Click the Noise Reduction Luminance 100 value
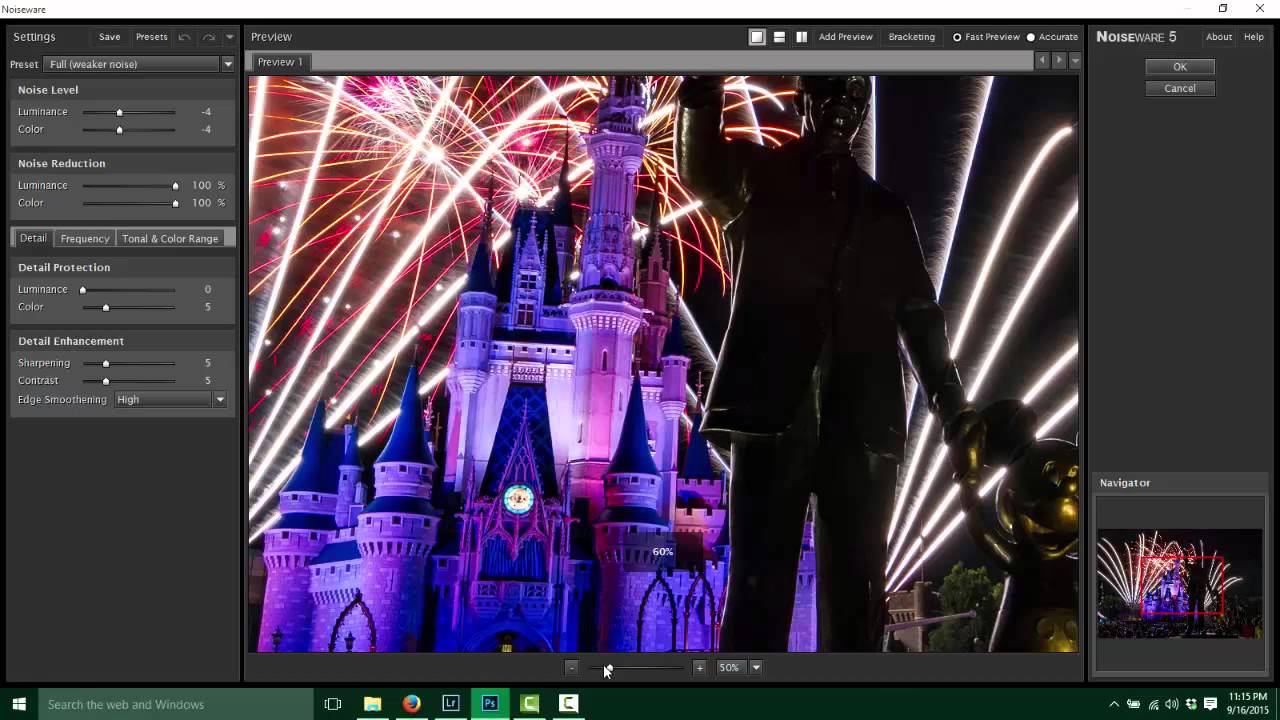The width and height of the screenshot is (1280, 720). click(202, 185)
